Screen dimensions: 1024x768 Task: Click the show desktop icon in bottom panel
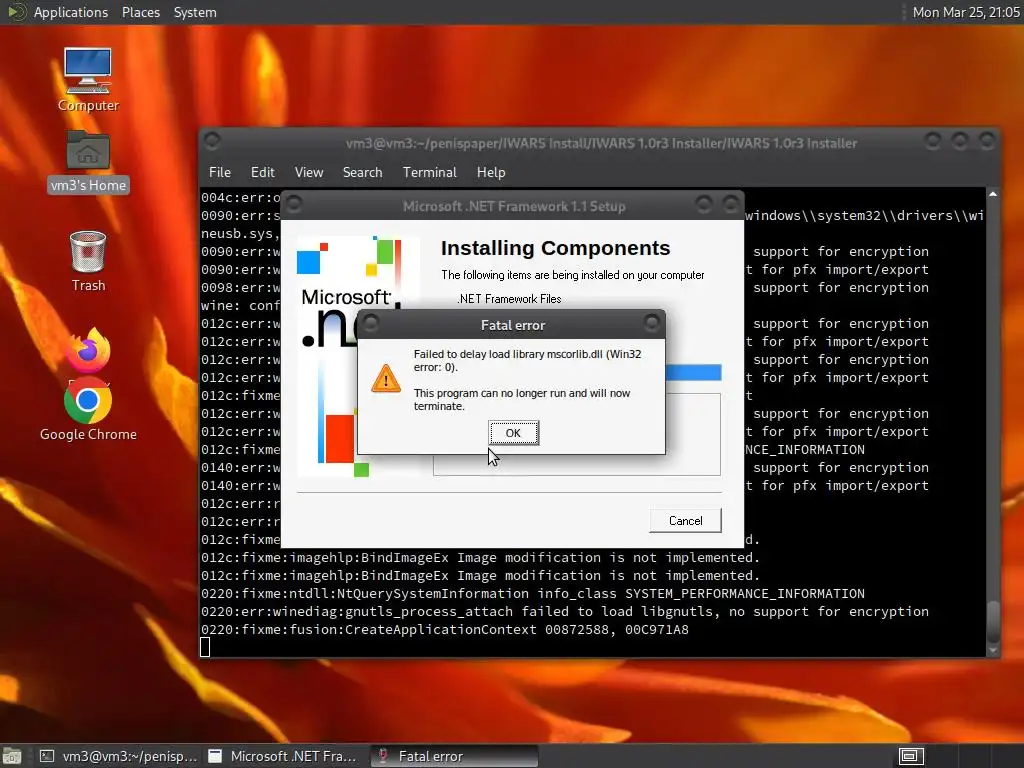12,756
